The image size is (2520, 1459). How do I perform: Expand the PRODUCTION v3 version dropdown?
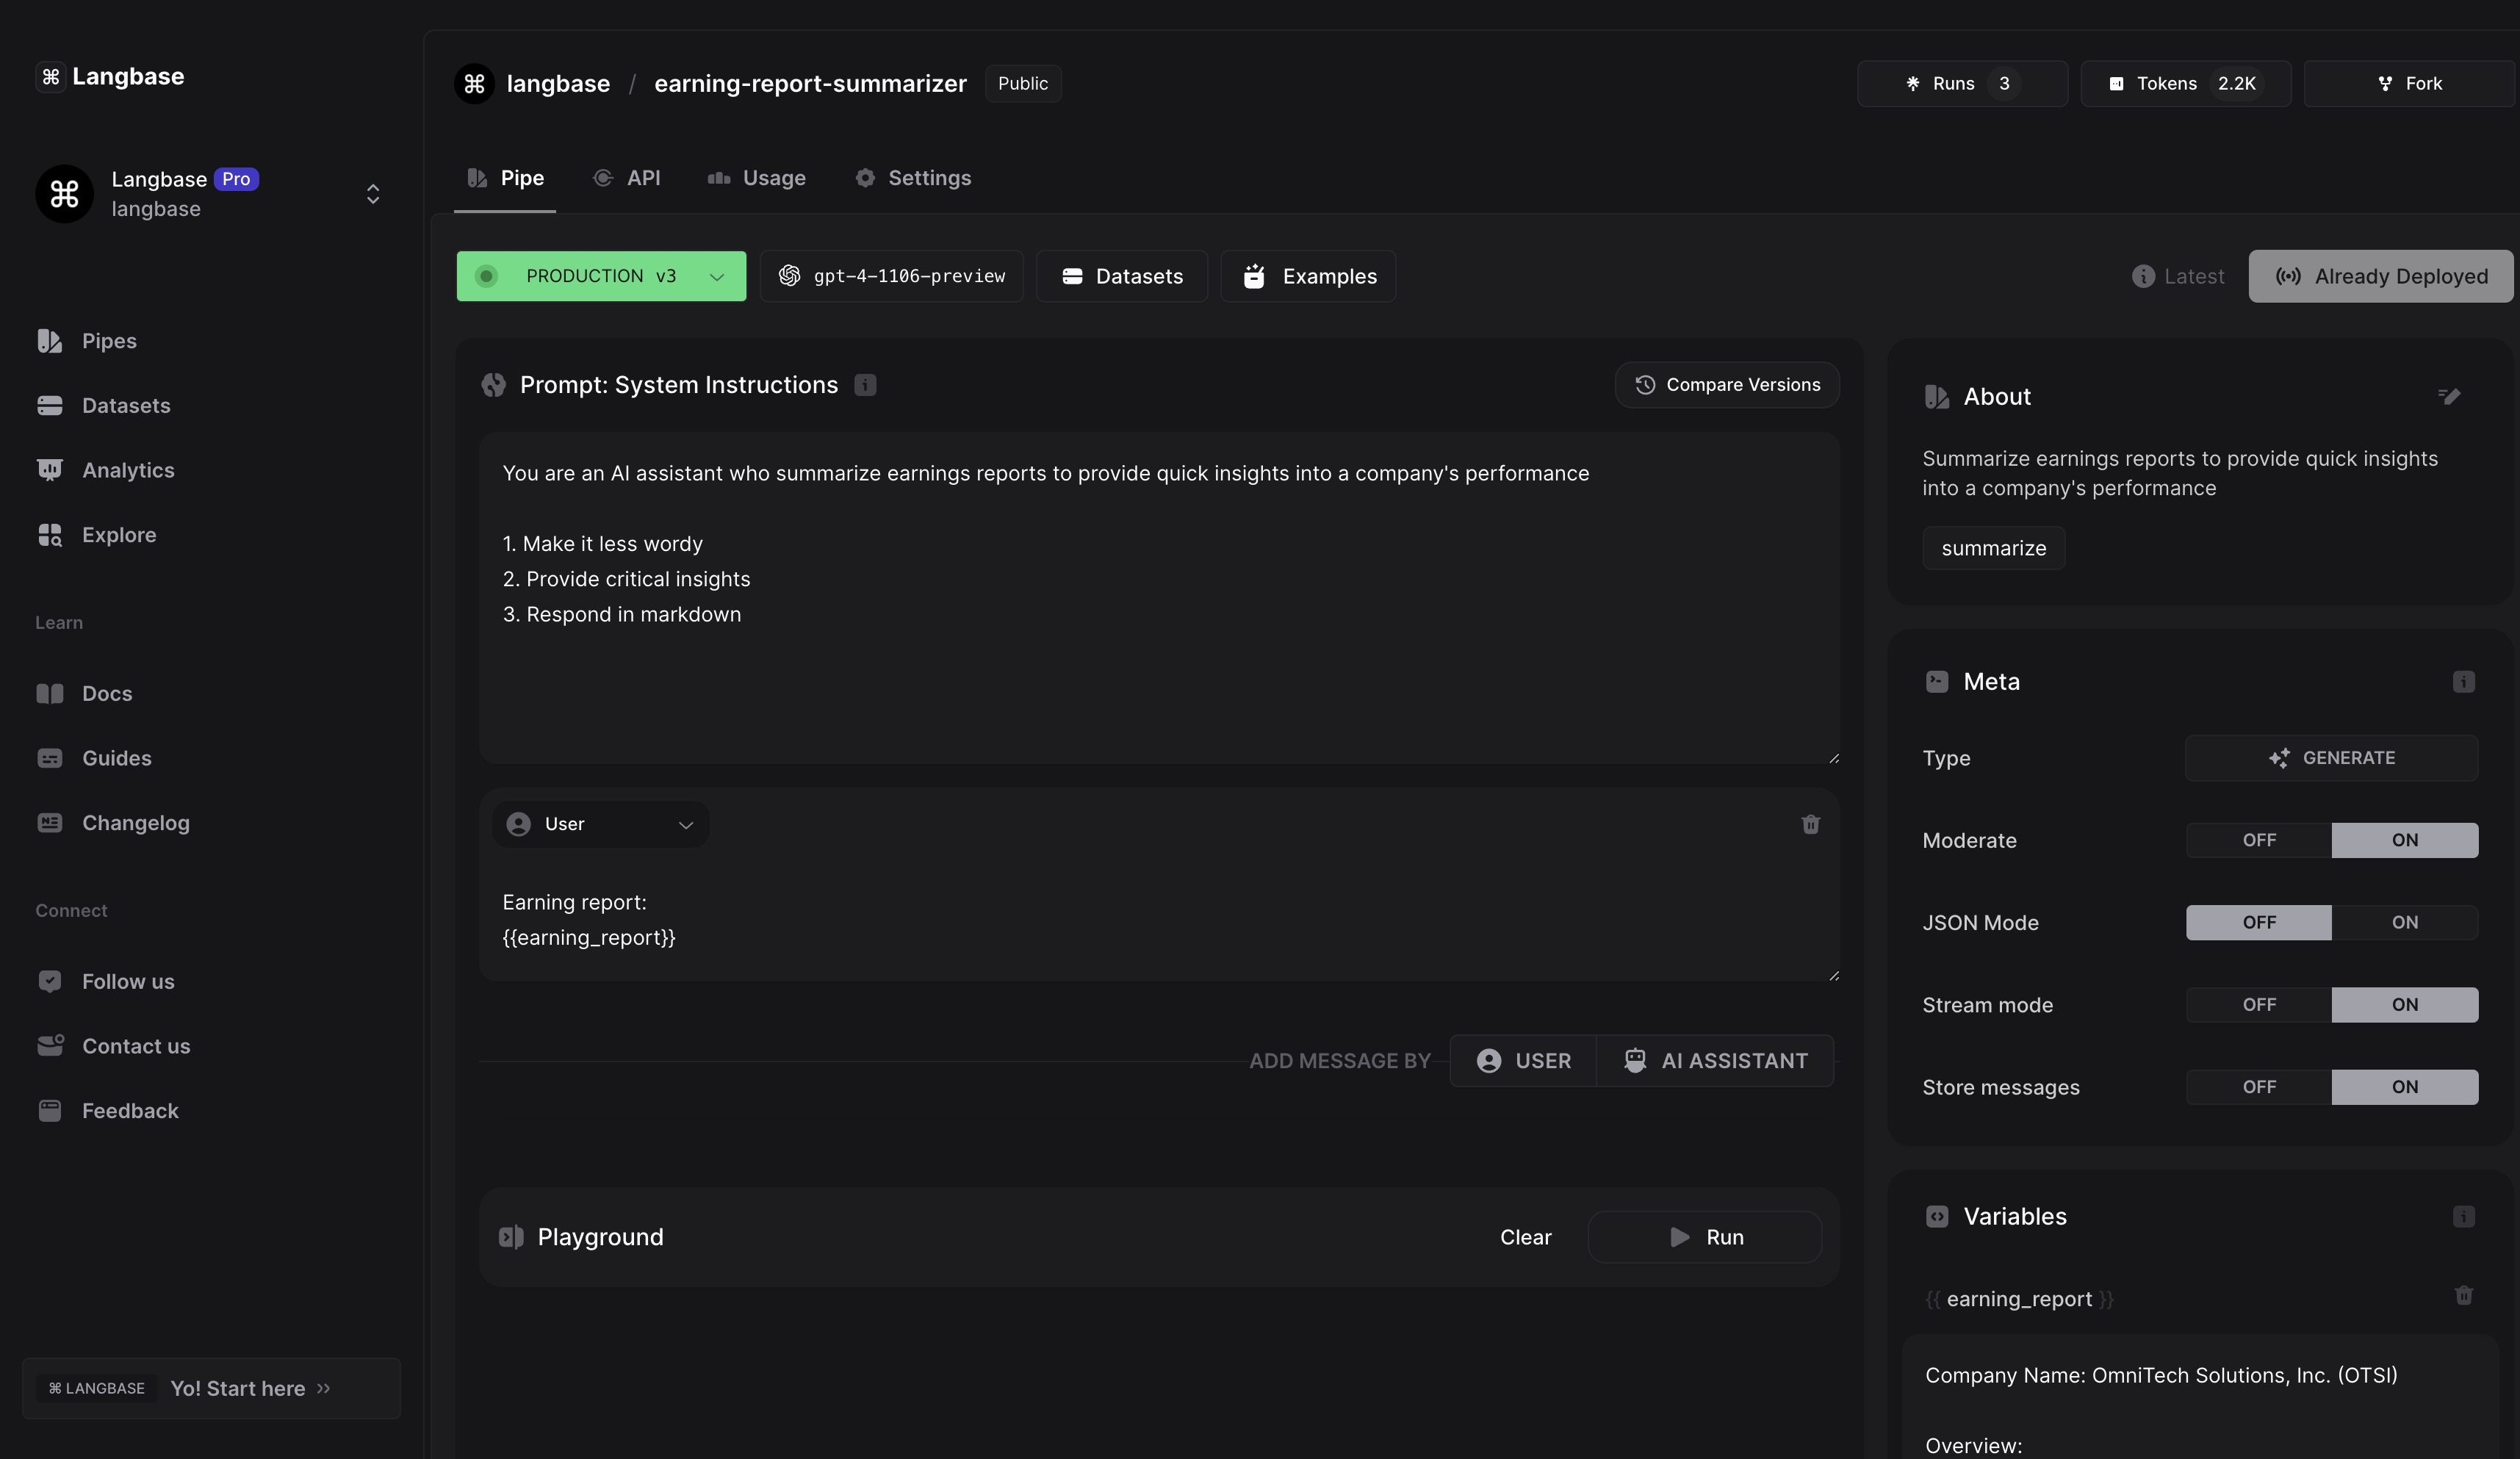point(601,276)
